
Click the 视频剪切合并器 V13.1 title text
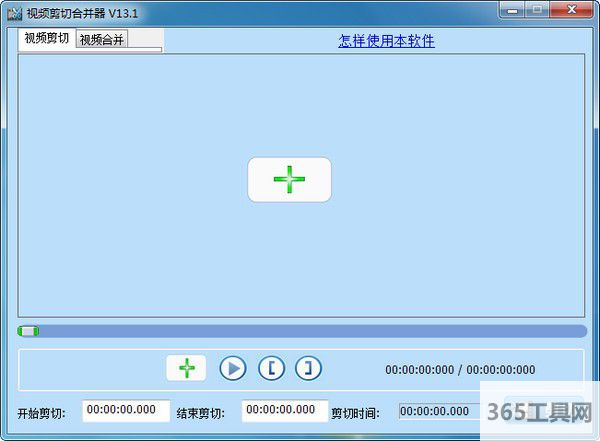click(x=82, y=11)
